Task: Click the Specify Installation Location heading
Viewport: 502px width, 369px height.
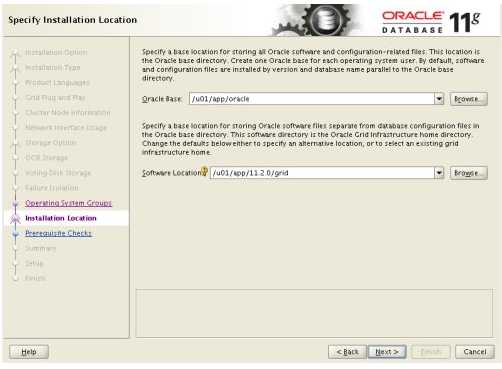Action: click(72, 20)
